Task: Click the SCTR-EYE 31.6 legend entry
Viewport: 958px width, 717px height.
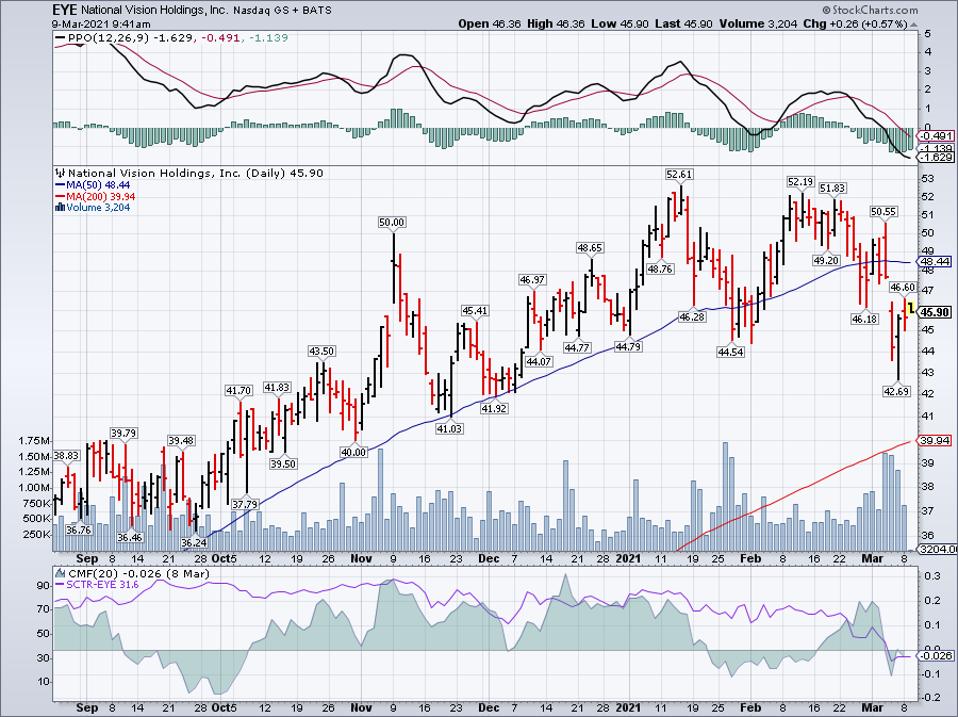Action: [103, 585]
